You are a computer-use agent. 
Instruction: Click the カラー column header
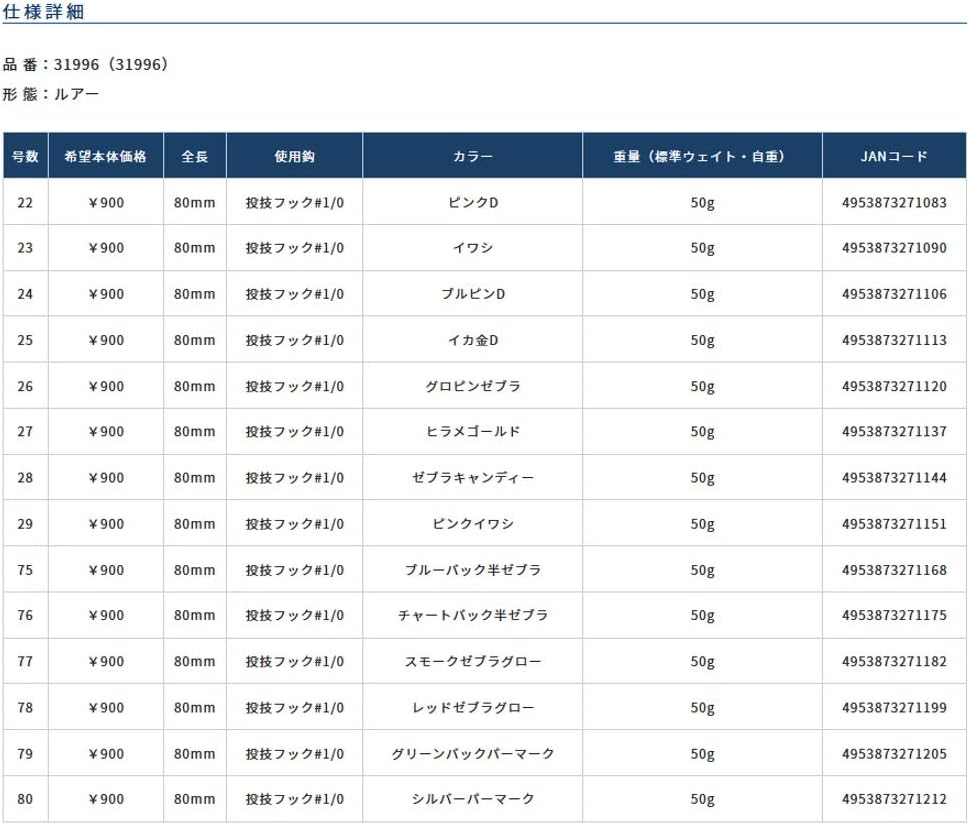(473, 156)
